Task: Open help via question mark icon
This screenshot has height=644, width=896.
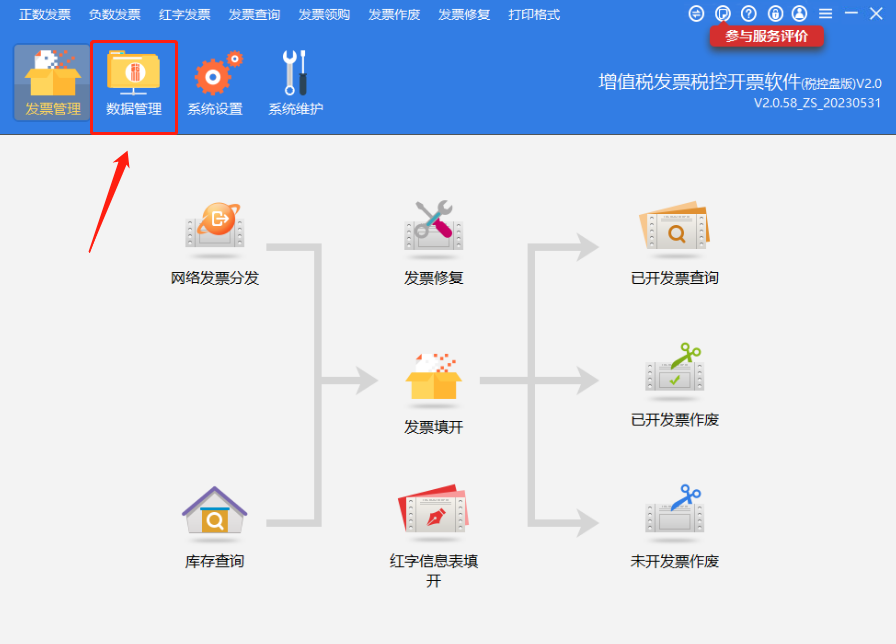Action: [x=749, y=14]
